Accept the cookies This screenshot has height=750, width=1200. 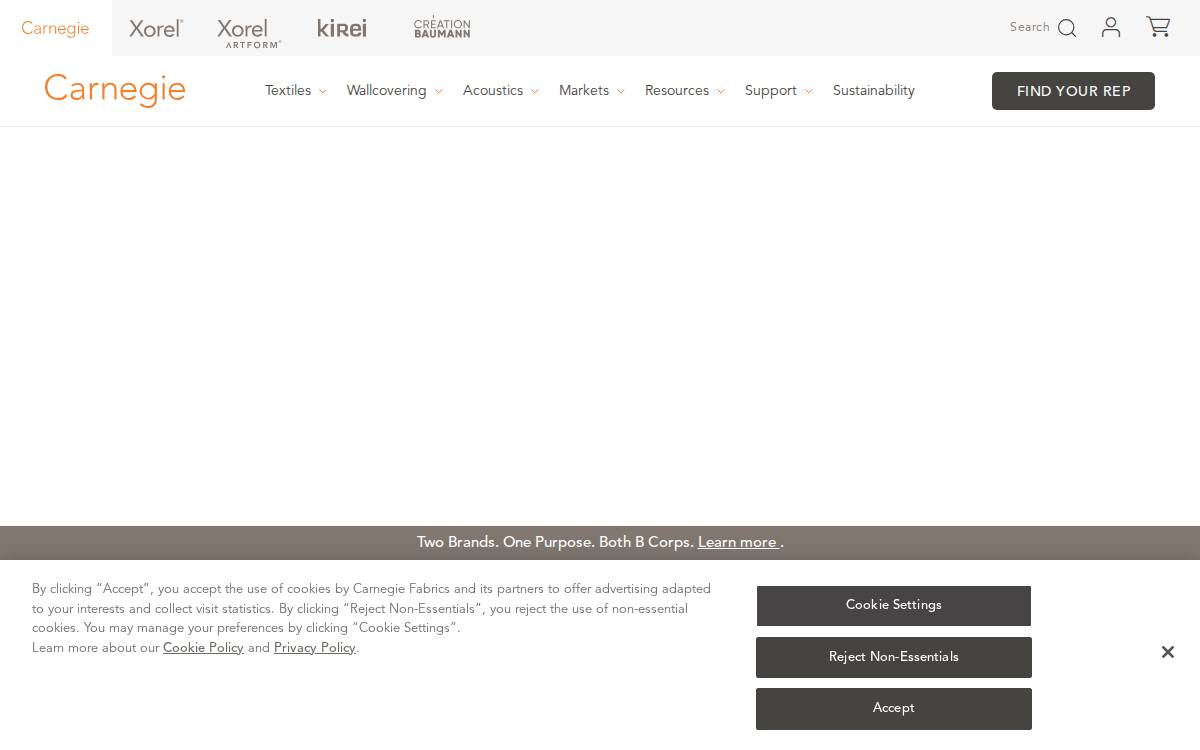click(x=894, y=708)
